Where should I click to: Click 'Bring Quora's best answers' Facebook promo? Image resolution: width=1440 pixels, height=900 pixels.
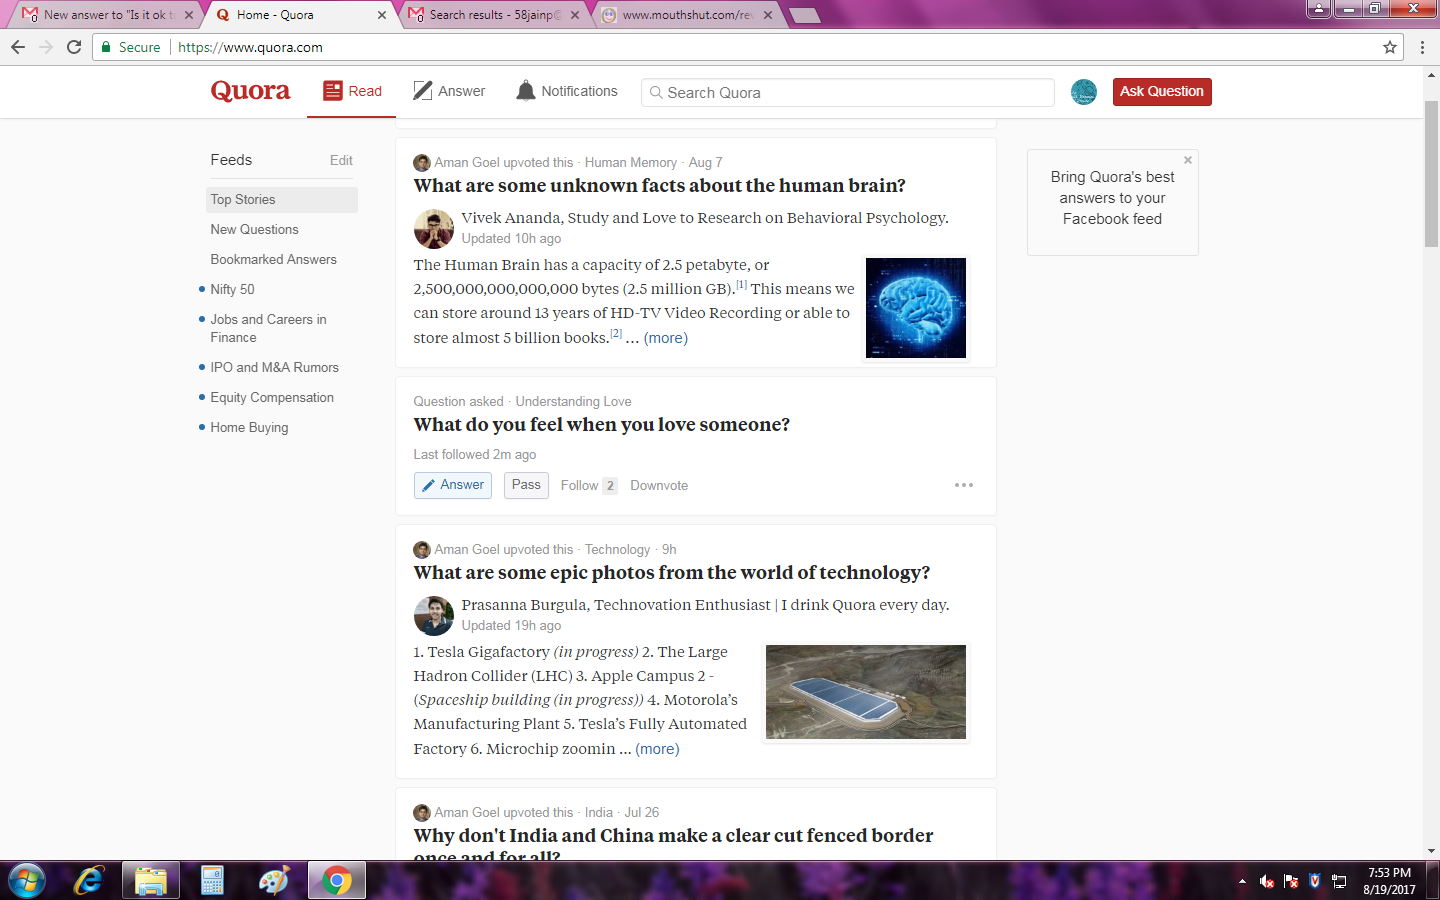(1112, 198)
